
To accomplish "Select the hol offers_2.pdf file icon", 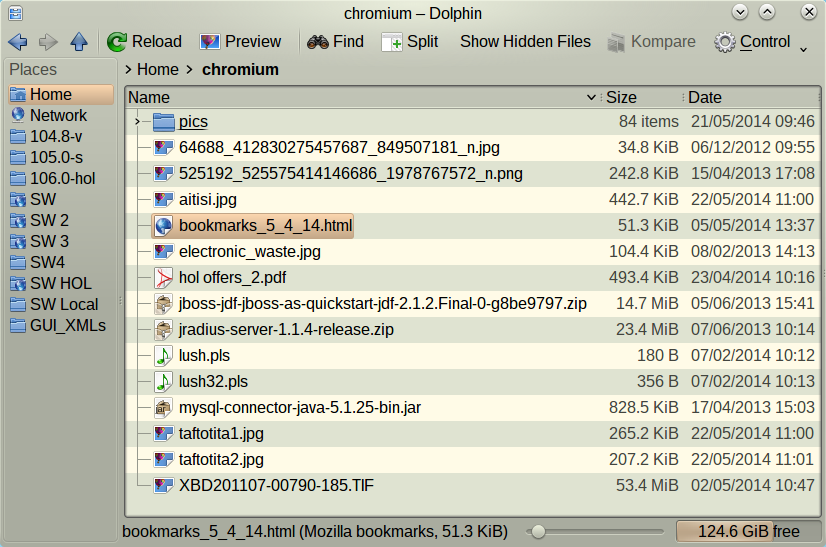I will [x=163, y=278].
